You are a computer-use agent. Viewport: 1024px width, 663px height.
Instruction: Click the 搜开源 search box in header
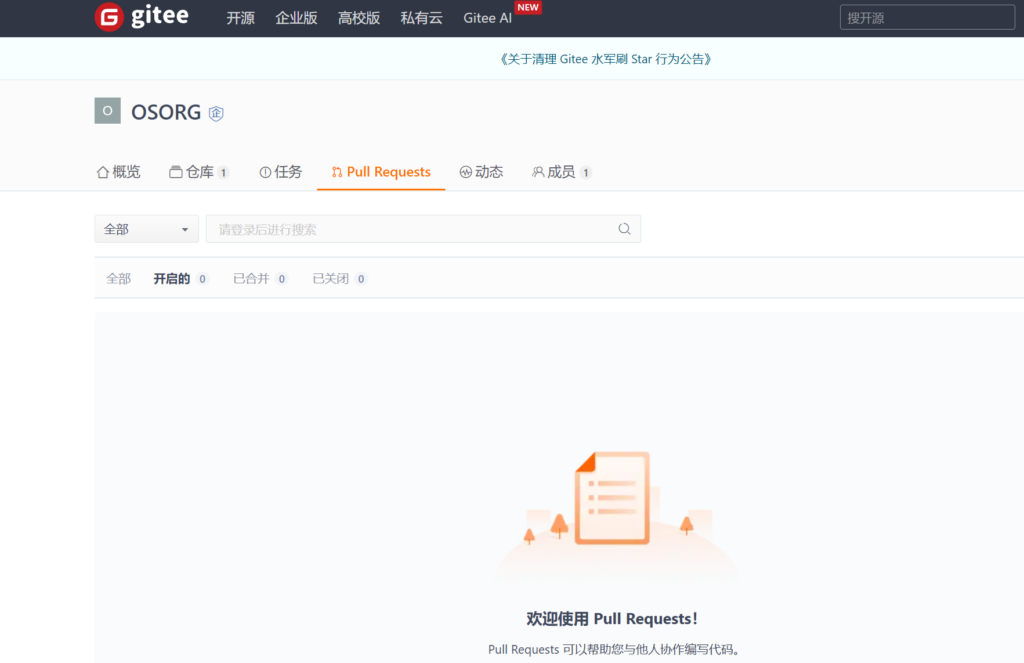927,18
